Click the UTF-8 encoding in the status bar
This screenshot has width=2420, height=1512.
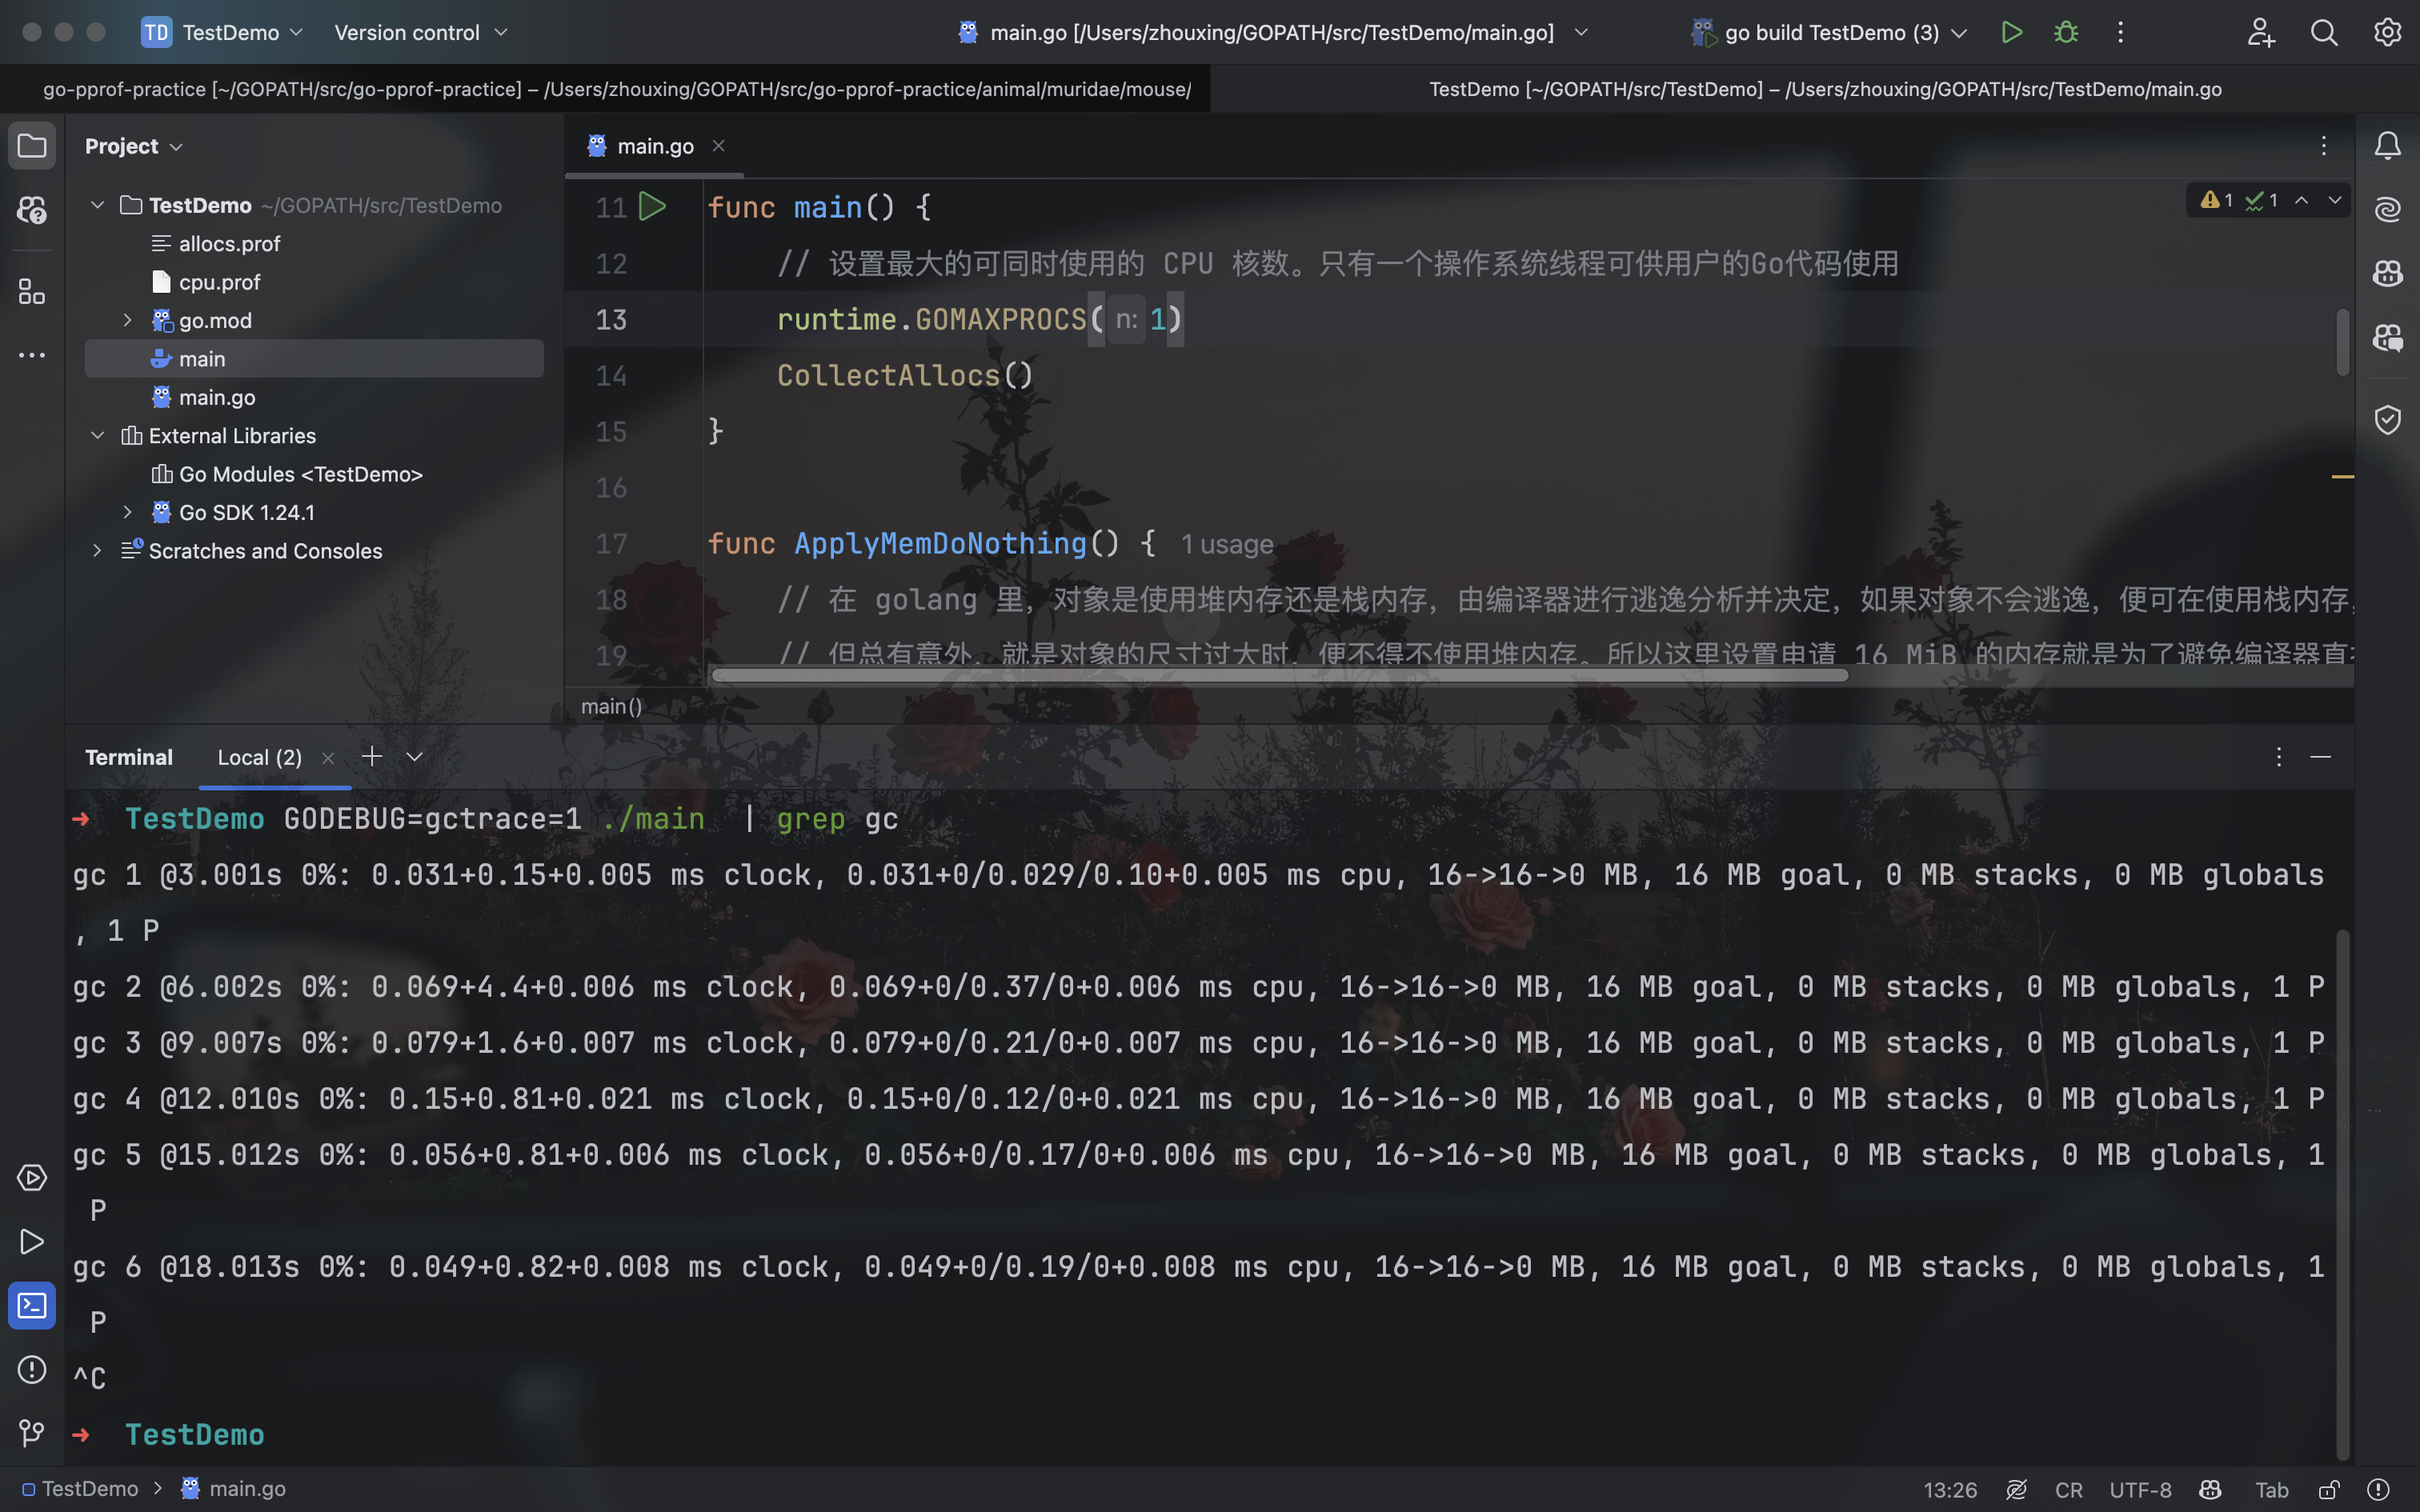click(2139, 1489)
